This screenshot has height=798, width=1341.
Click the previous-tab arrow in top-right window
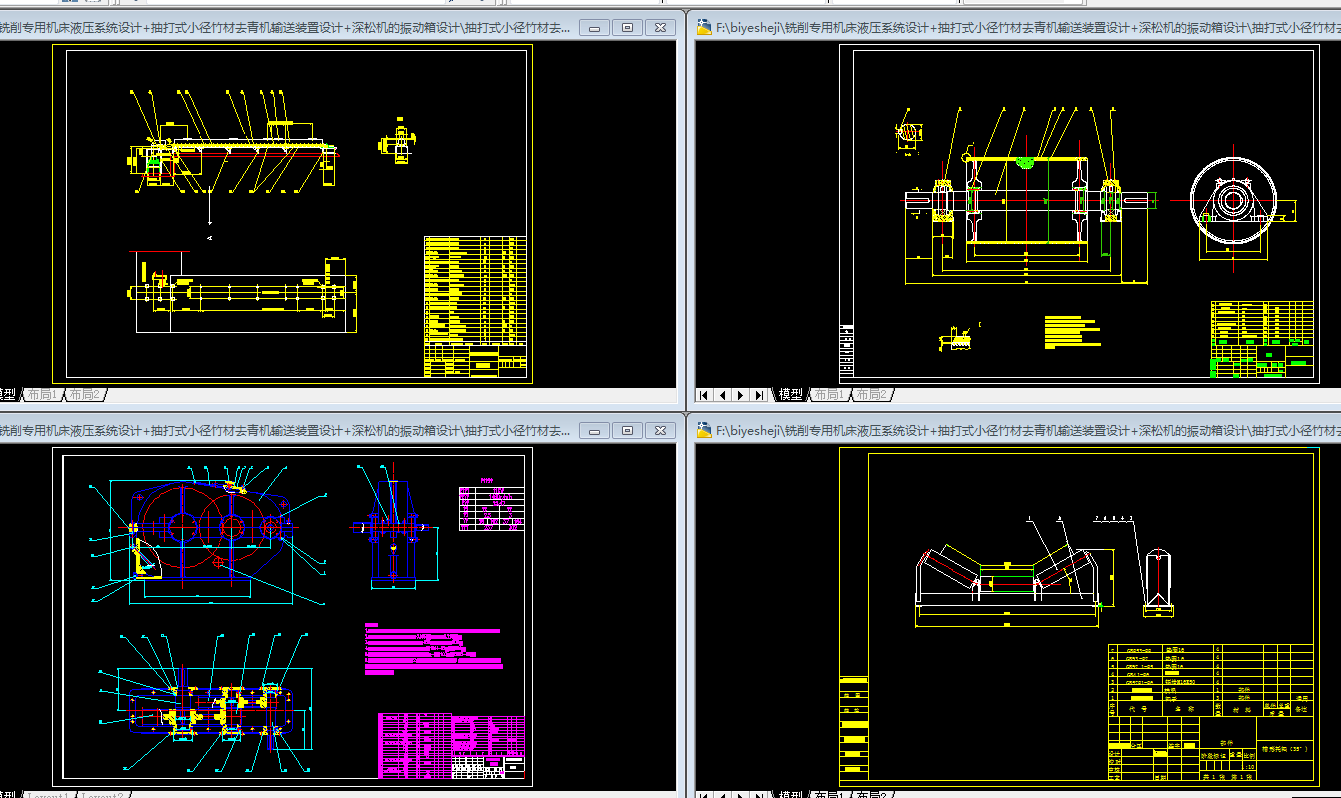pyautogui.click(x=722, y=395)
